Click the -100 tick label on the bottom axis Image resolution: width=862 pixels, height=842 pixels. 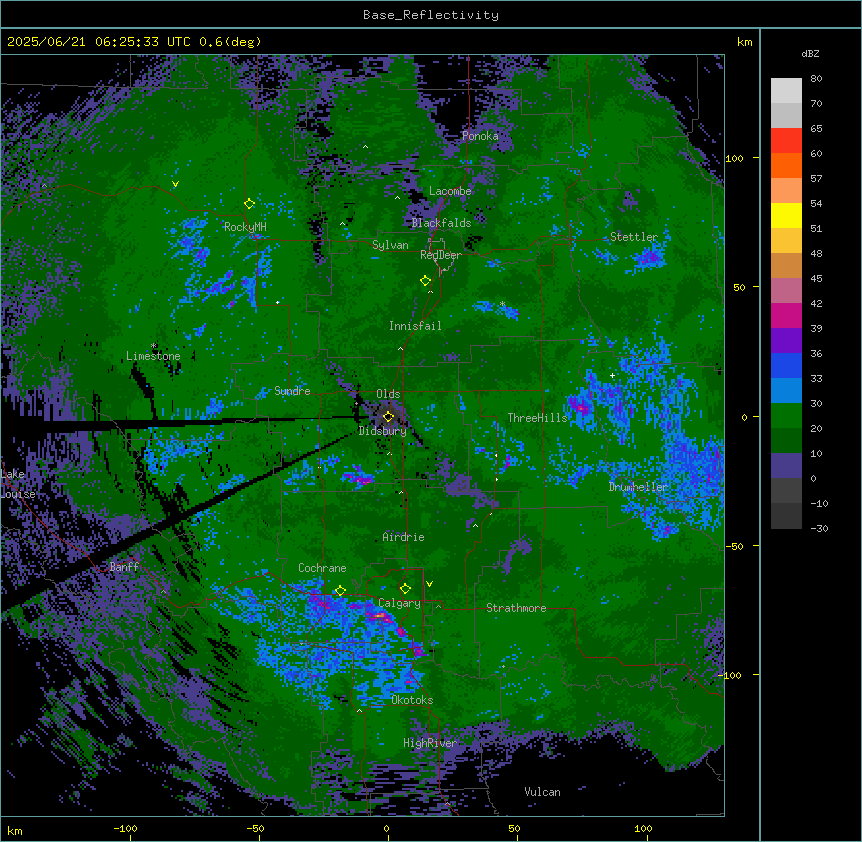pos(125,828)
